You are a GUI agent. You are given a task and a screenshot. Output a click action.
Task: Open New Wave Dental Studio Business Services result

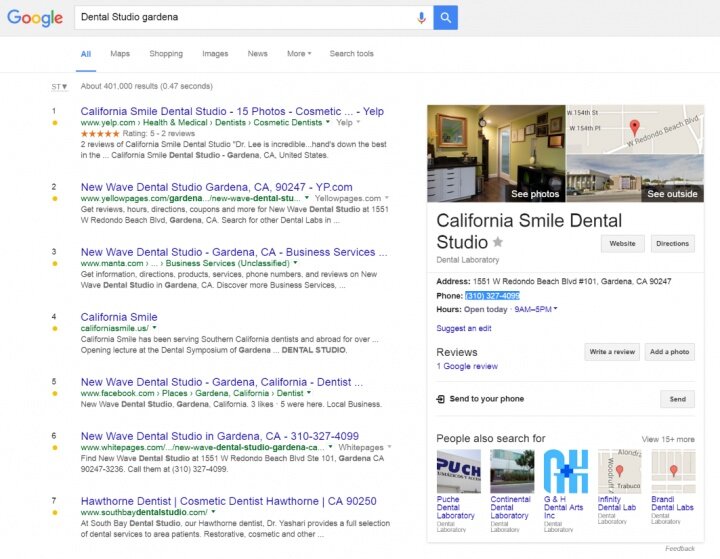[x=234, y=252]
